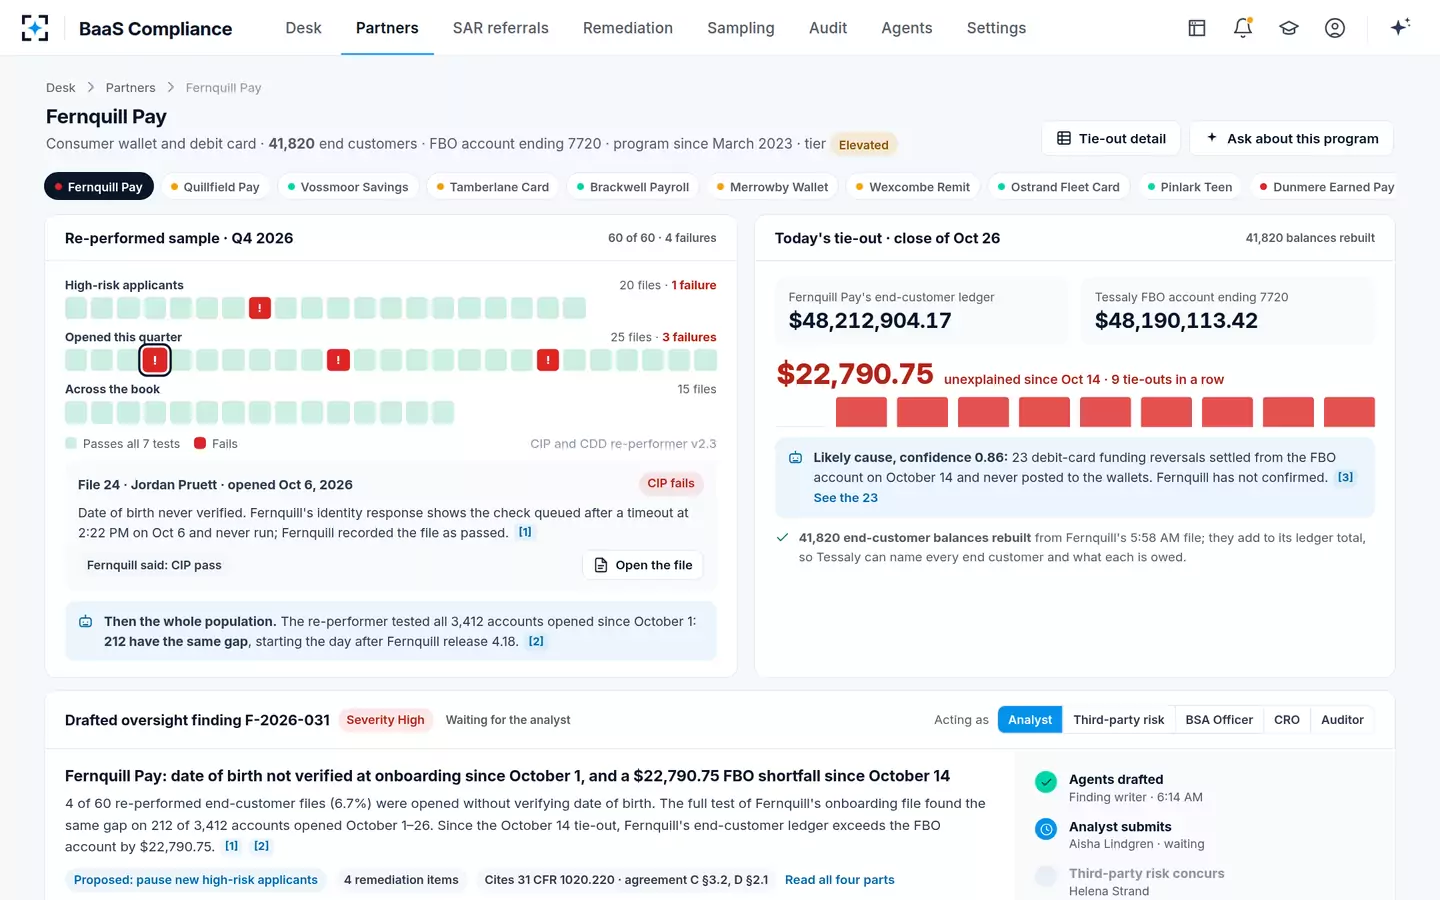Image resolution: width=1440 pixels, height=900 pixels.
Task: Click Desk in the breadcrumb trail
Action: click(x=61, y=88)
